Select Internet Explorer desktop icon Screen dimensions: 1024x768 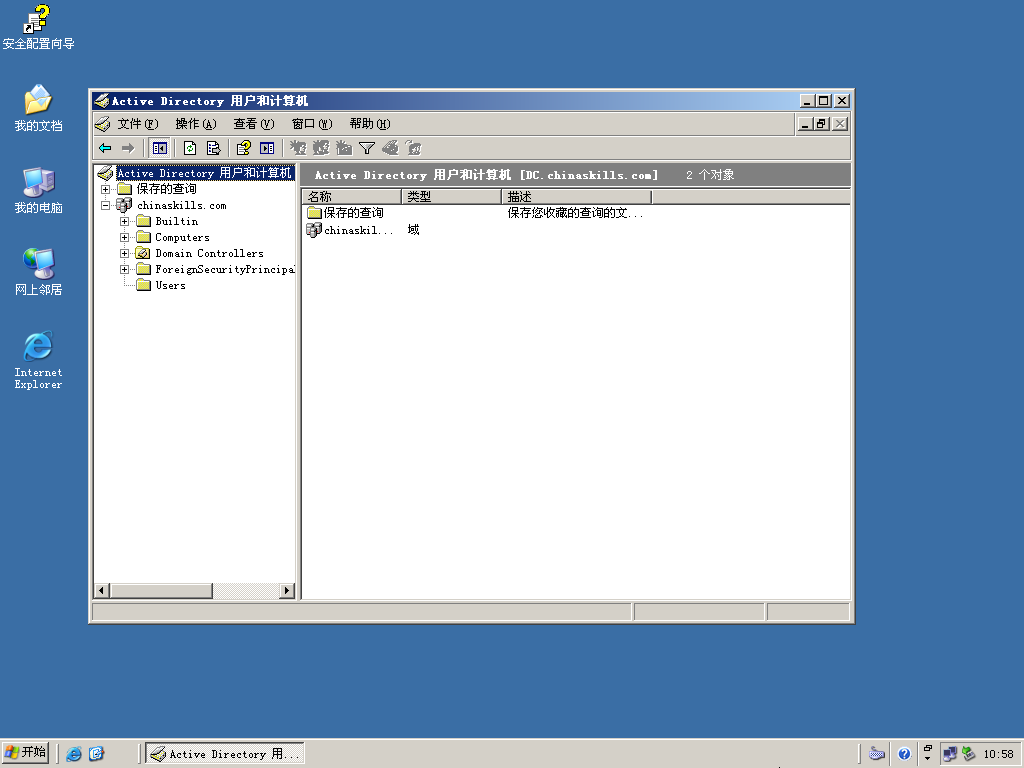click(x=38, y=360)
